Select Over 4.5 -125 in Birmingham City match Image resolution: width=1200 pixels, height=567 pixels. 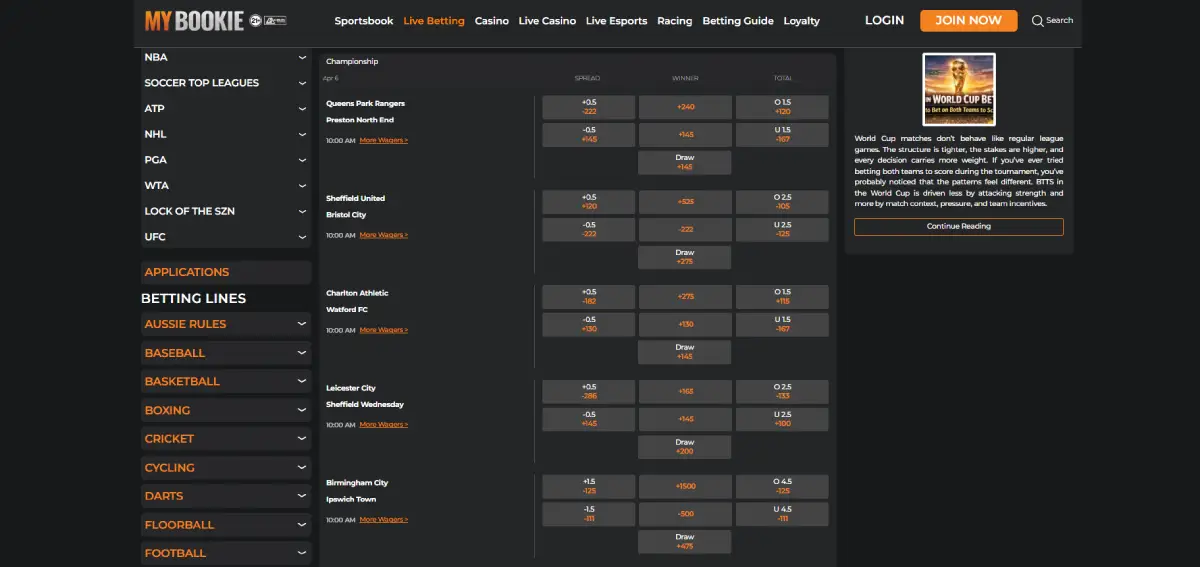[782, 487]
